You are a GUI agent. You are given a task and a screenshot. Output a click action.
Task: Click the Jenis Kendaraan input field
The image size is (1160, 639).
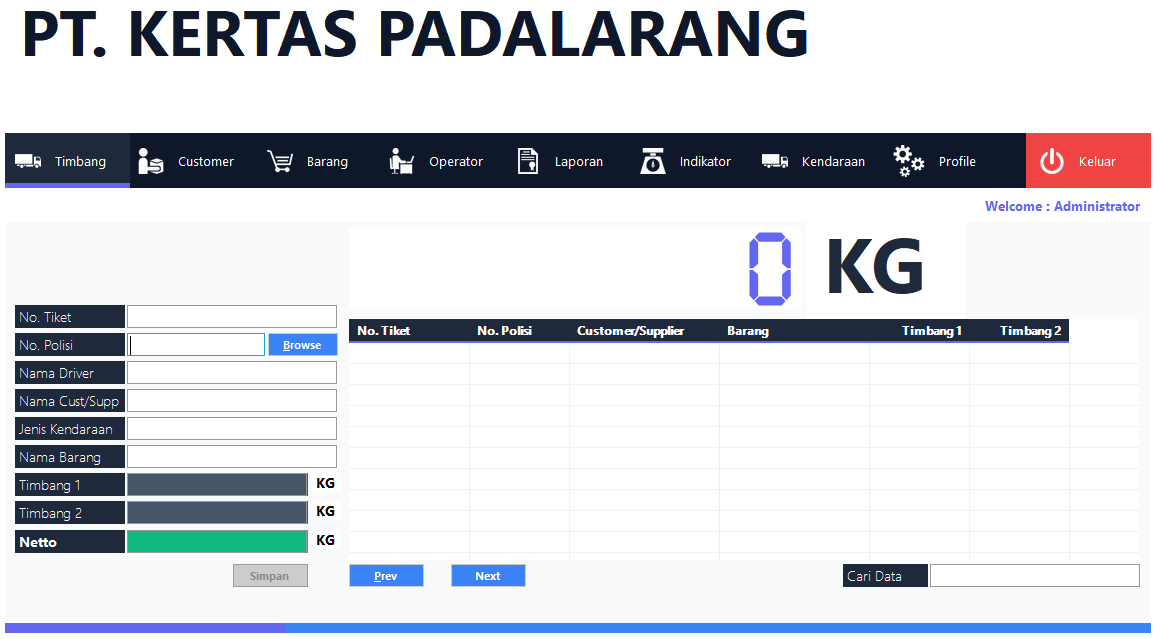coord(232,428)
